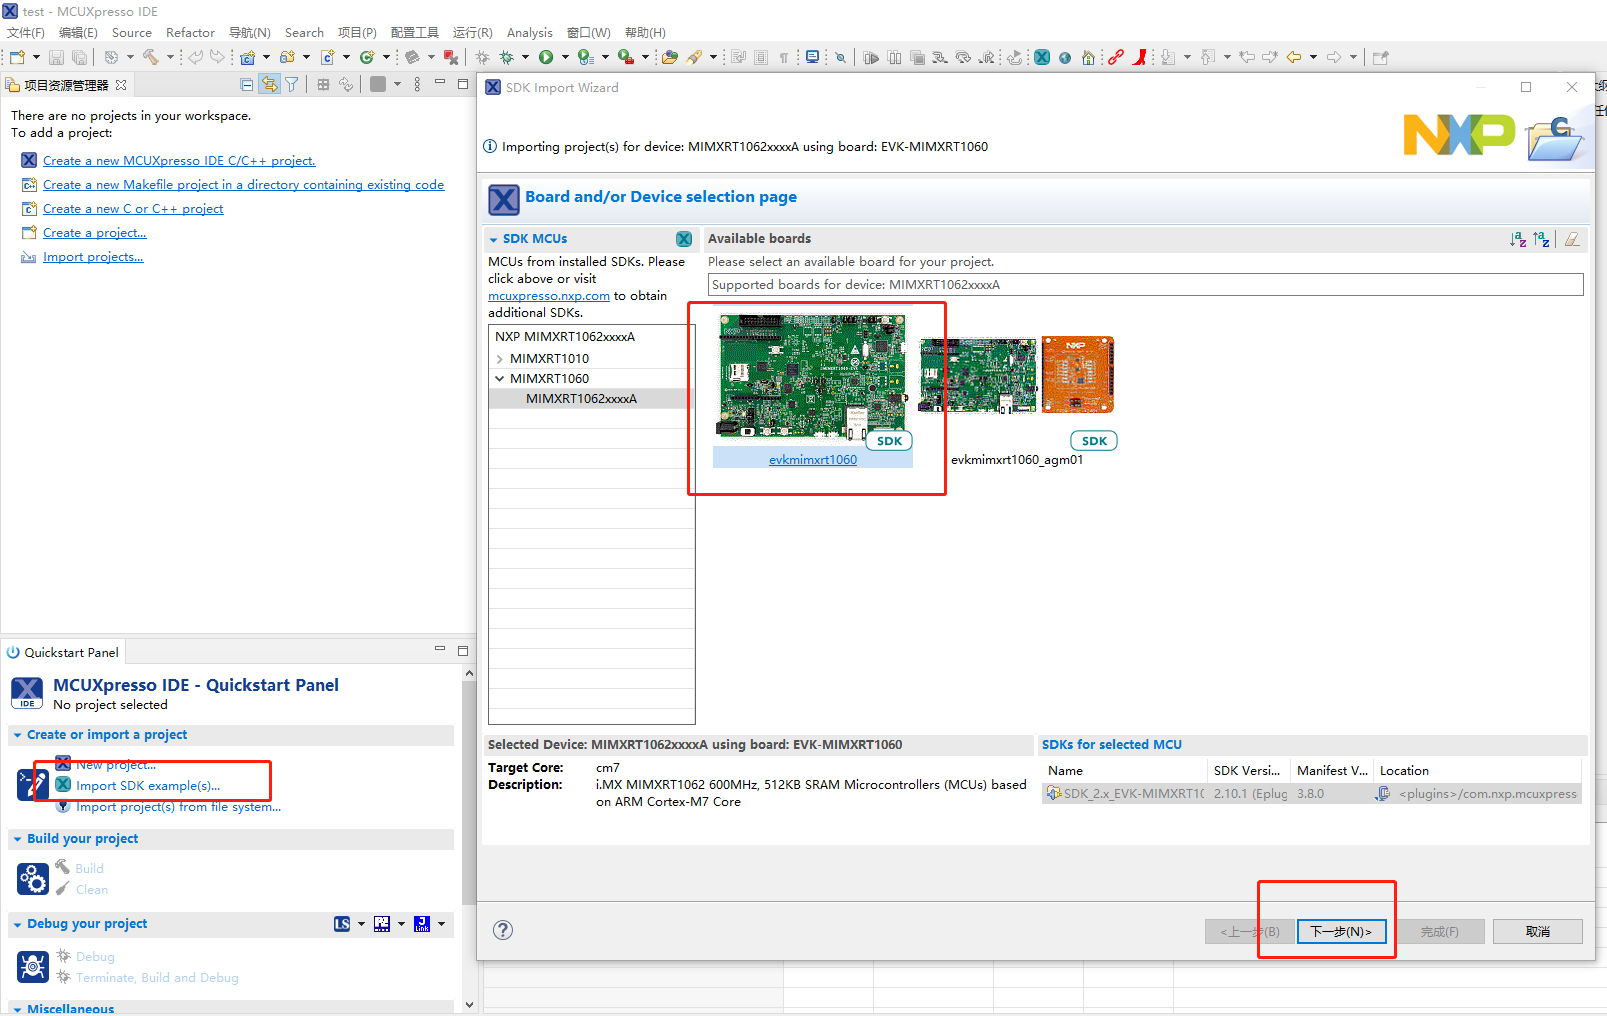Click the 下一步(N)> next button
Viewport: 1607px width, 1016px height.
coord(1341,932)
